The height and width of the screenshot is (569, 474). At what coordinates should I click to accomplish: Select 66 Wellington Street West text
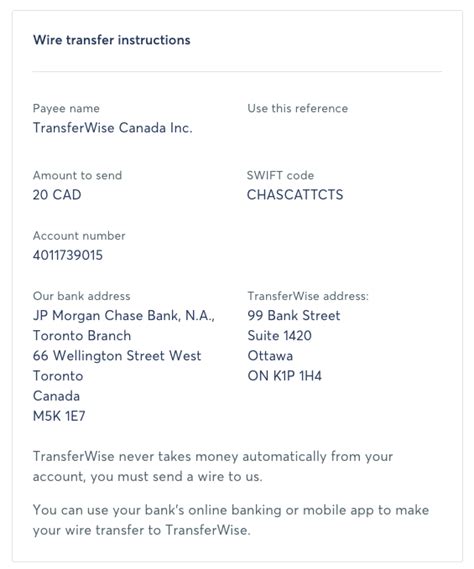click(x=117, y=356)
